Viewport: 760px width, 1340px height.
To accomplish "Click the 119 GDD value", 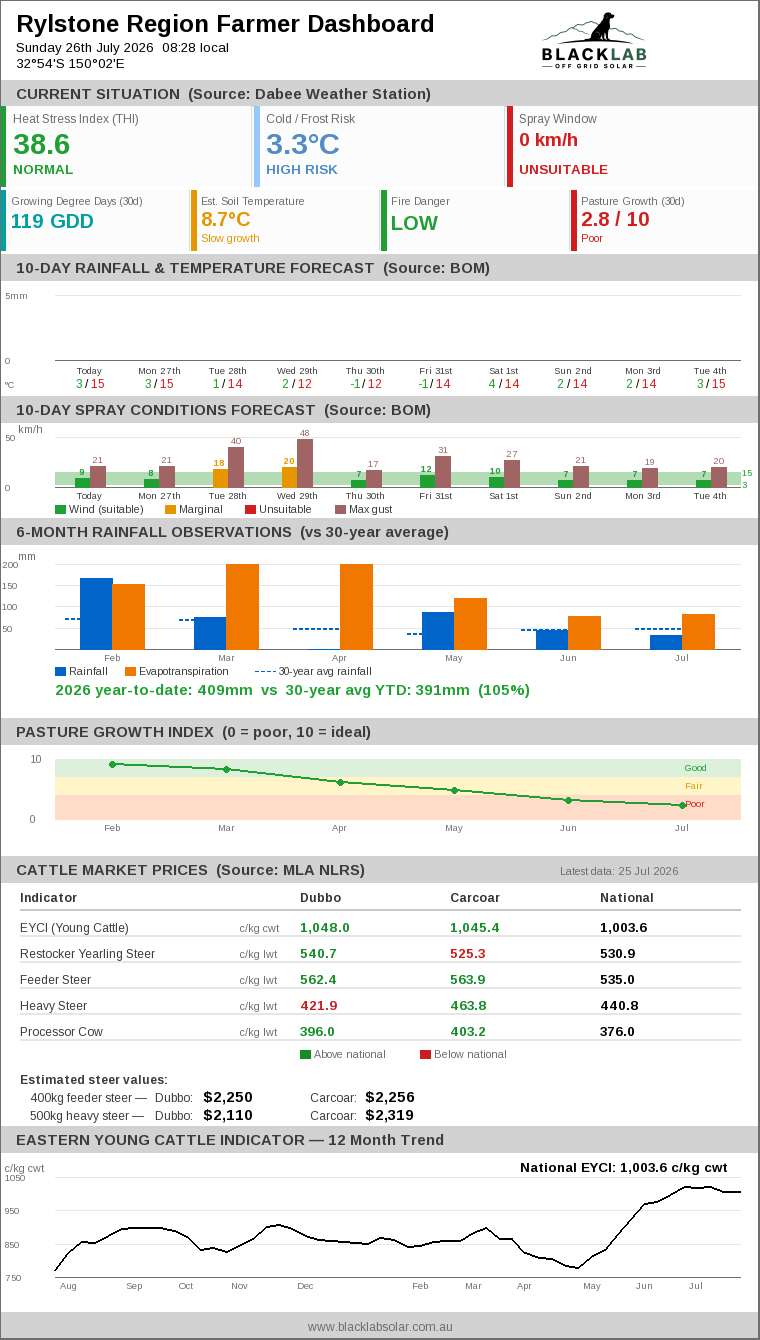I will tap(52, 221).
